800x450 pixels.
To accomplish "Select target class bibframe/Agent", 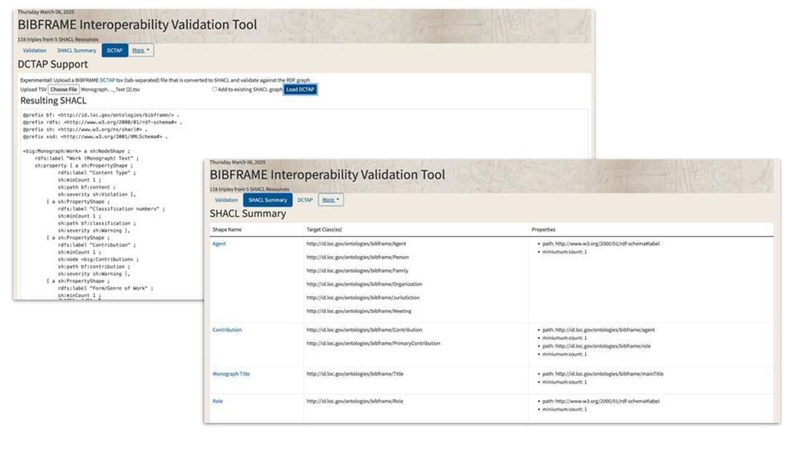I will coord(356,244).
